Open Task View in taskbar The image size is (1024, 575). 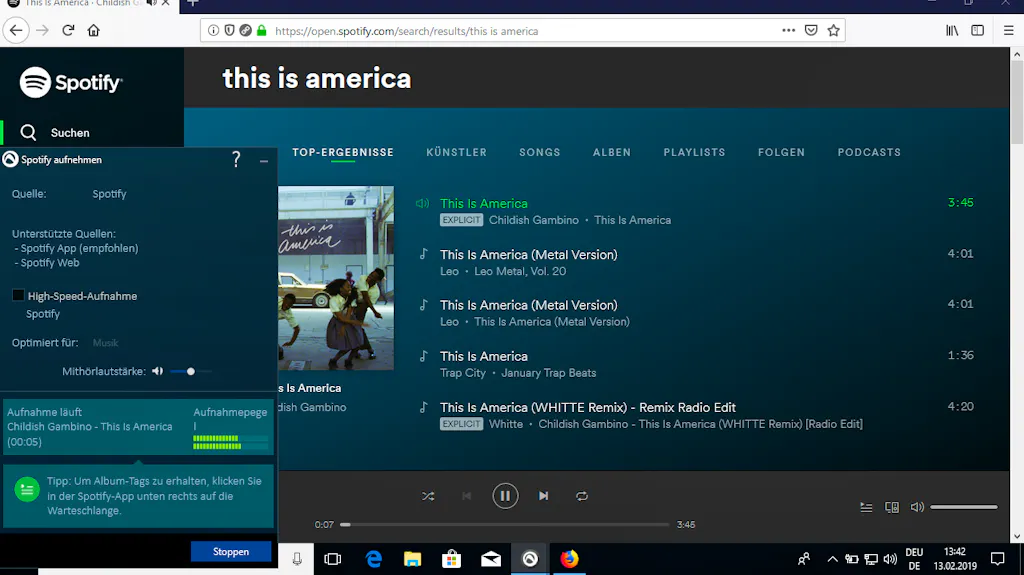pyautogui.click(x=332, y=559)
